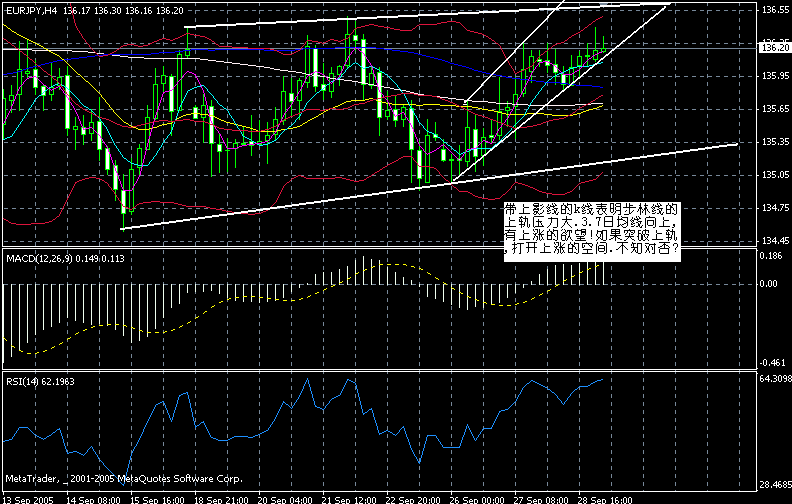The image size is (792, 504).
Task: Click the 21 Sep 12:00 time label
Action: [x=349, y=500]
